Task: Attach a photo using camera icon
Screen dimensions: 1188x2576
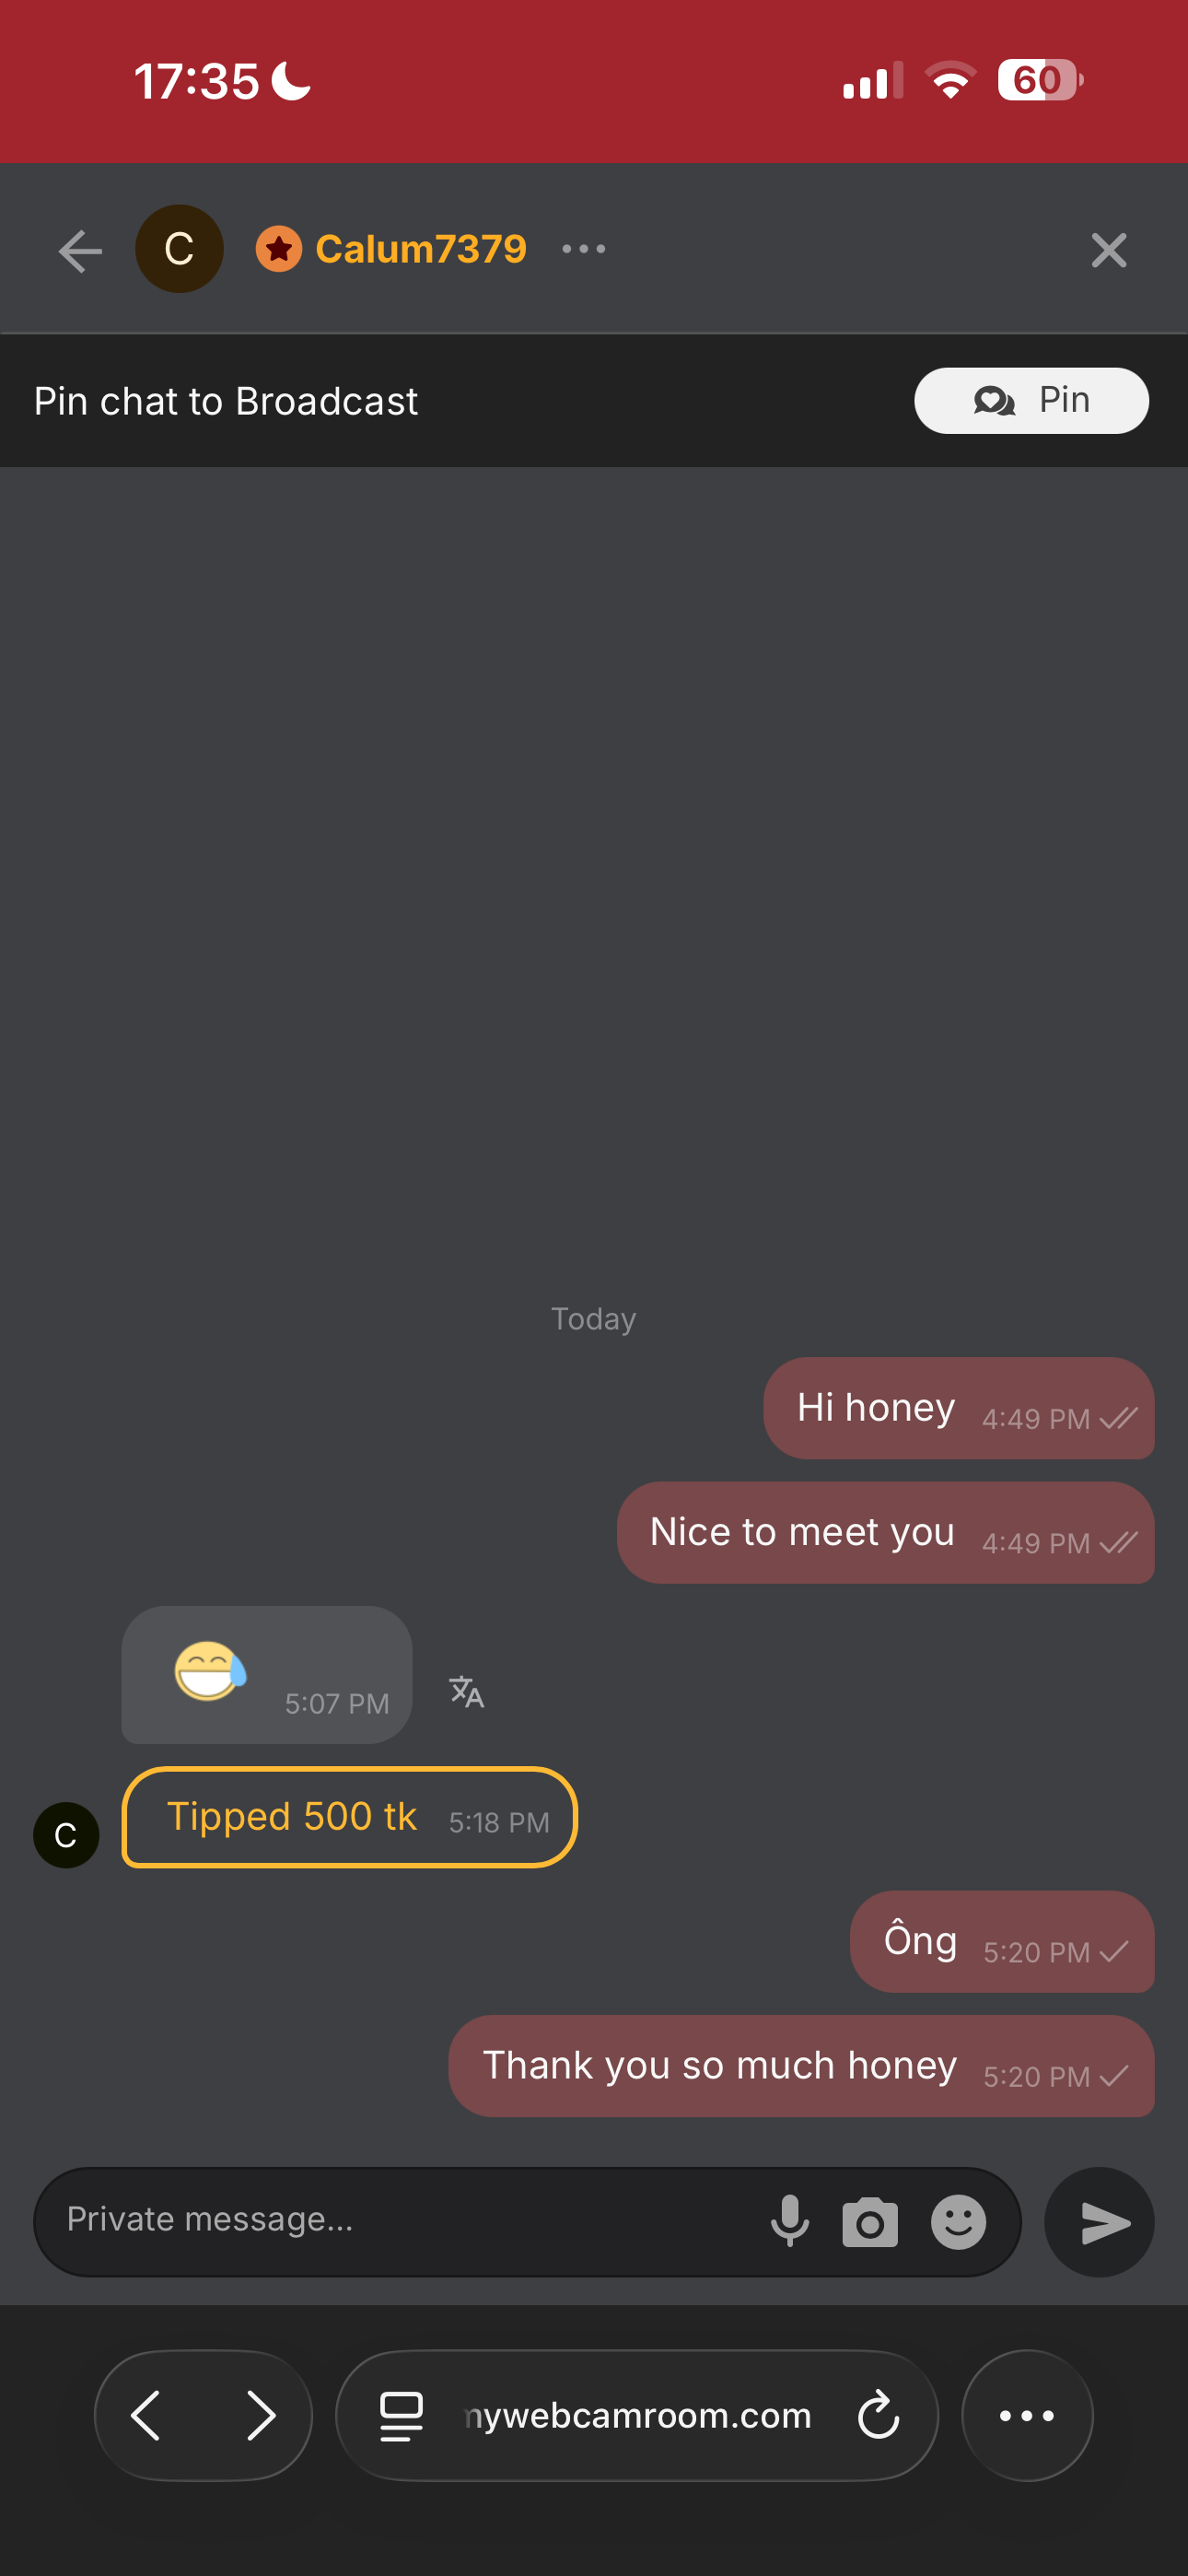Action: point(870,2222)
